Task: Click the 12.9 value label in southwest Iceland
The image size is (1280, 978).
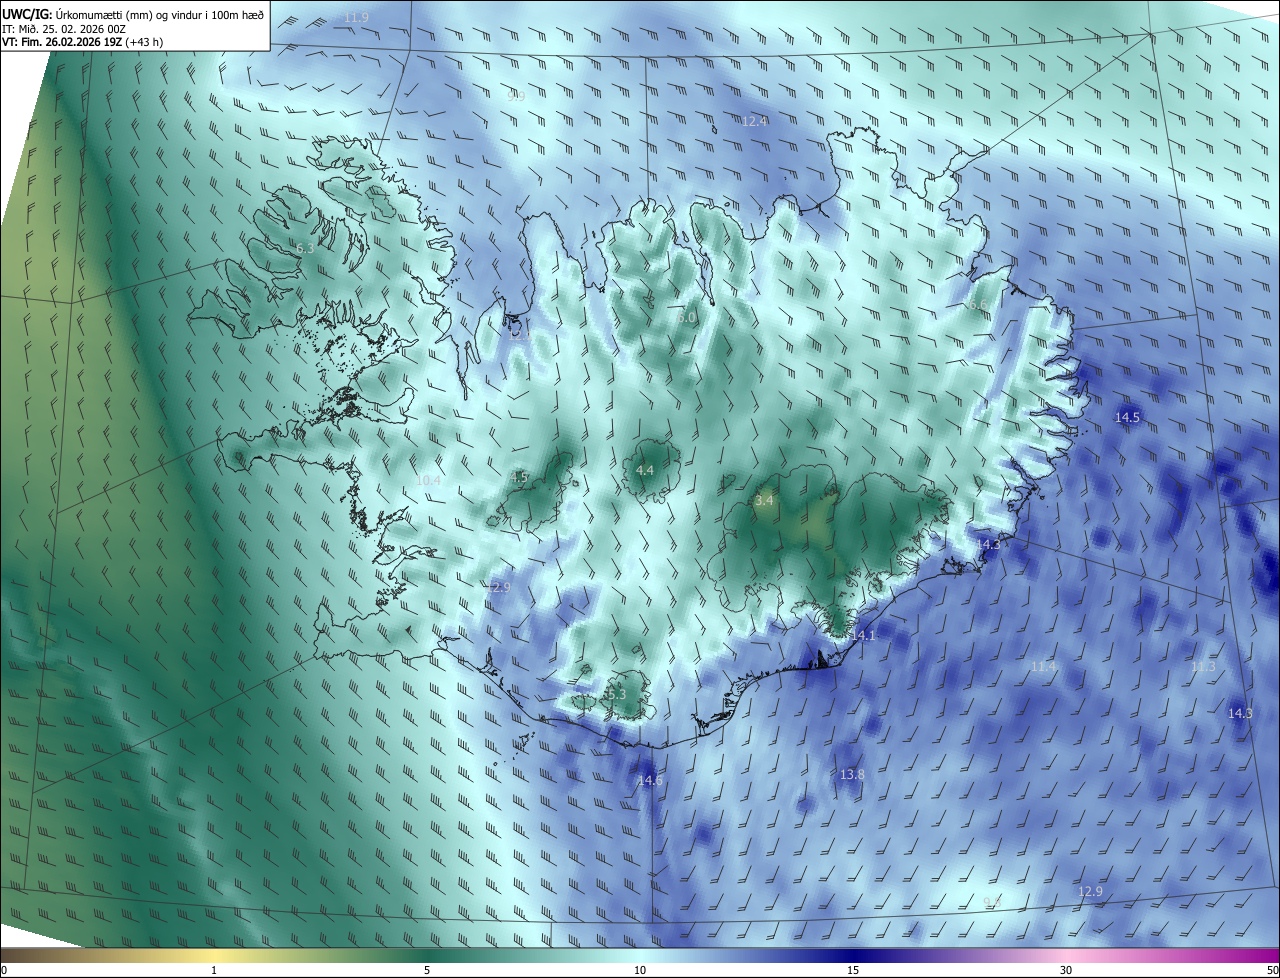Action: coord(499,588)
